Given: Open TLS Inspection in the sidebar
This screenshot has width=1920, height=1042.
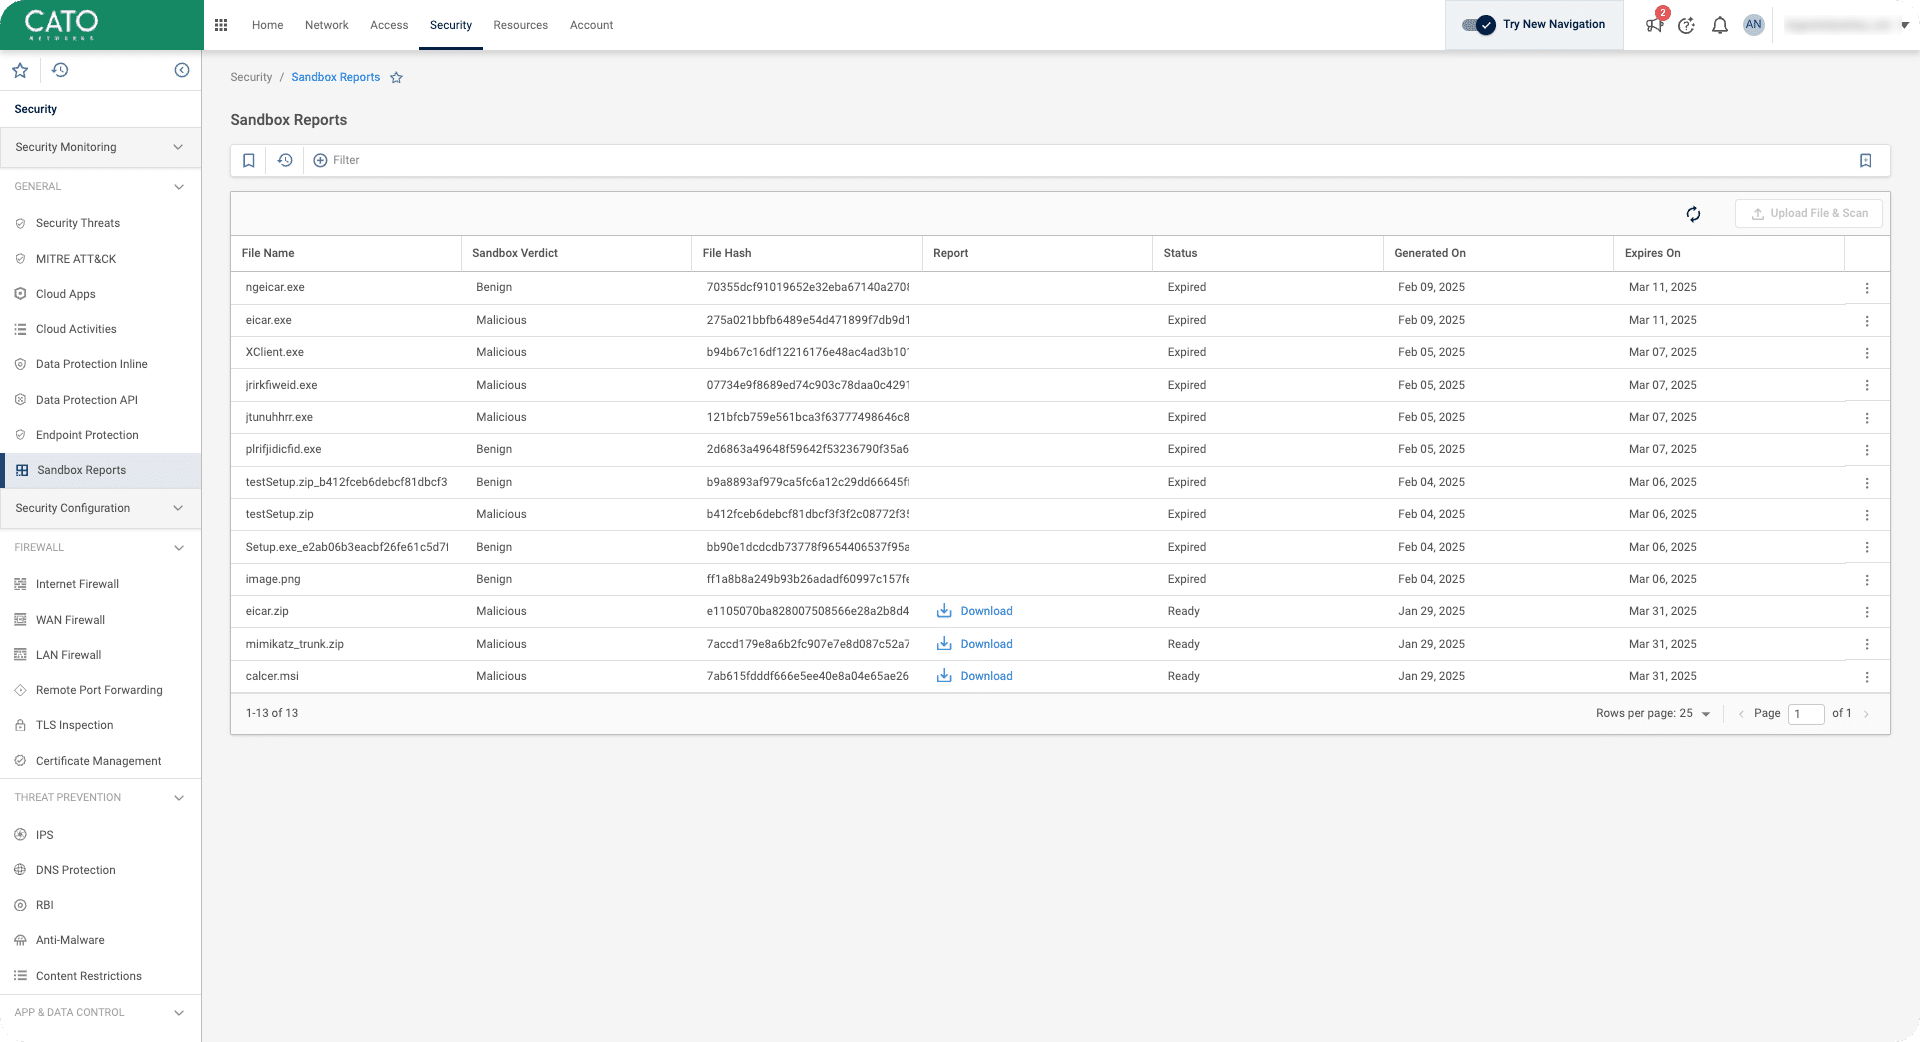Looking at the screenshot, I should 74,725.
